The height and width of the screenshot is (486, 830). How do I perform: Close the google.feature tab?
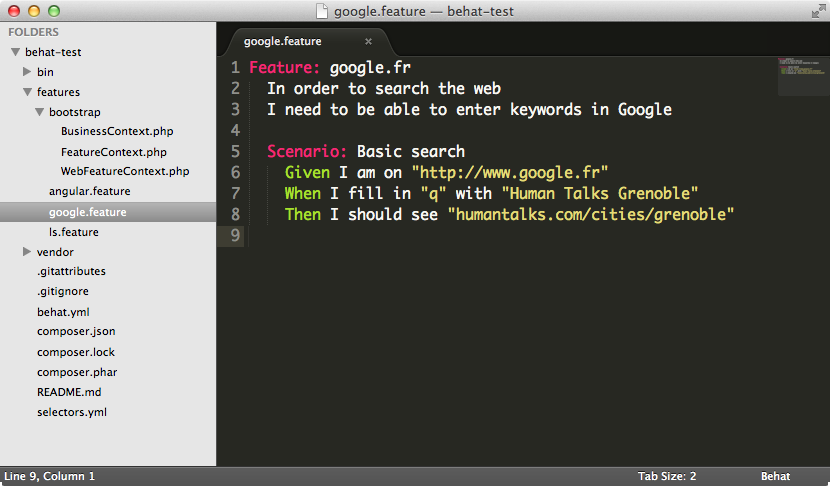pos(368,41)
